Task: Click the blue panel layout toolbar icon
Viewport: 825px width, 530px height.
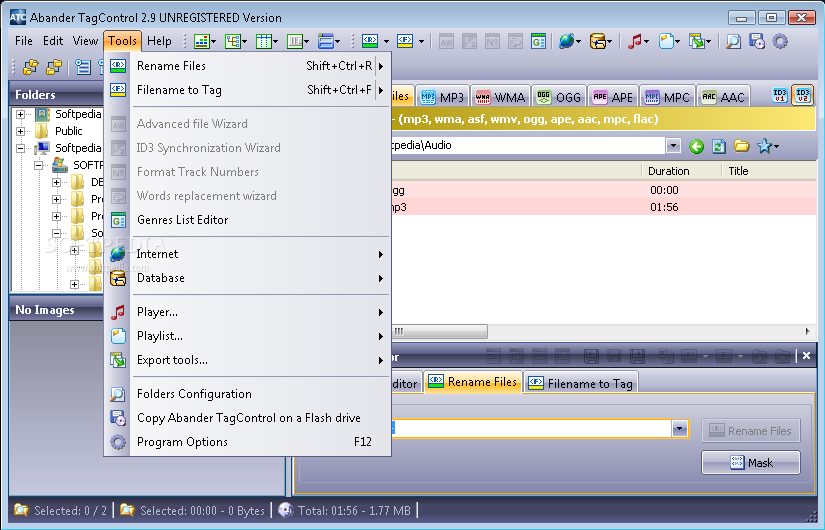Action: pos(326,41)
